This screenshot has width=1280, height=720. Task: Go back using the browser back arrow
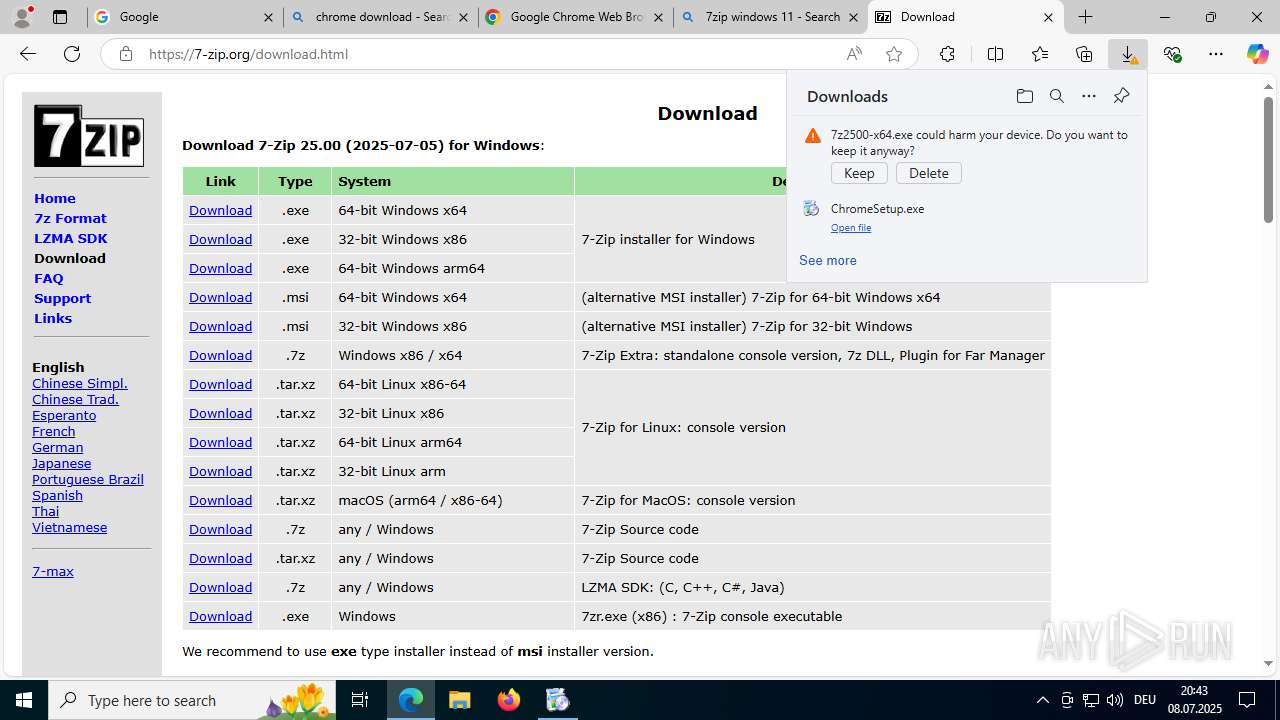click(x=28, y=54)
